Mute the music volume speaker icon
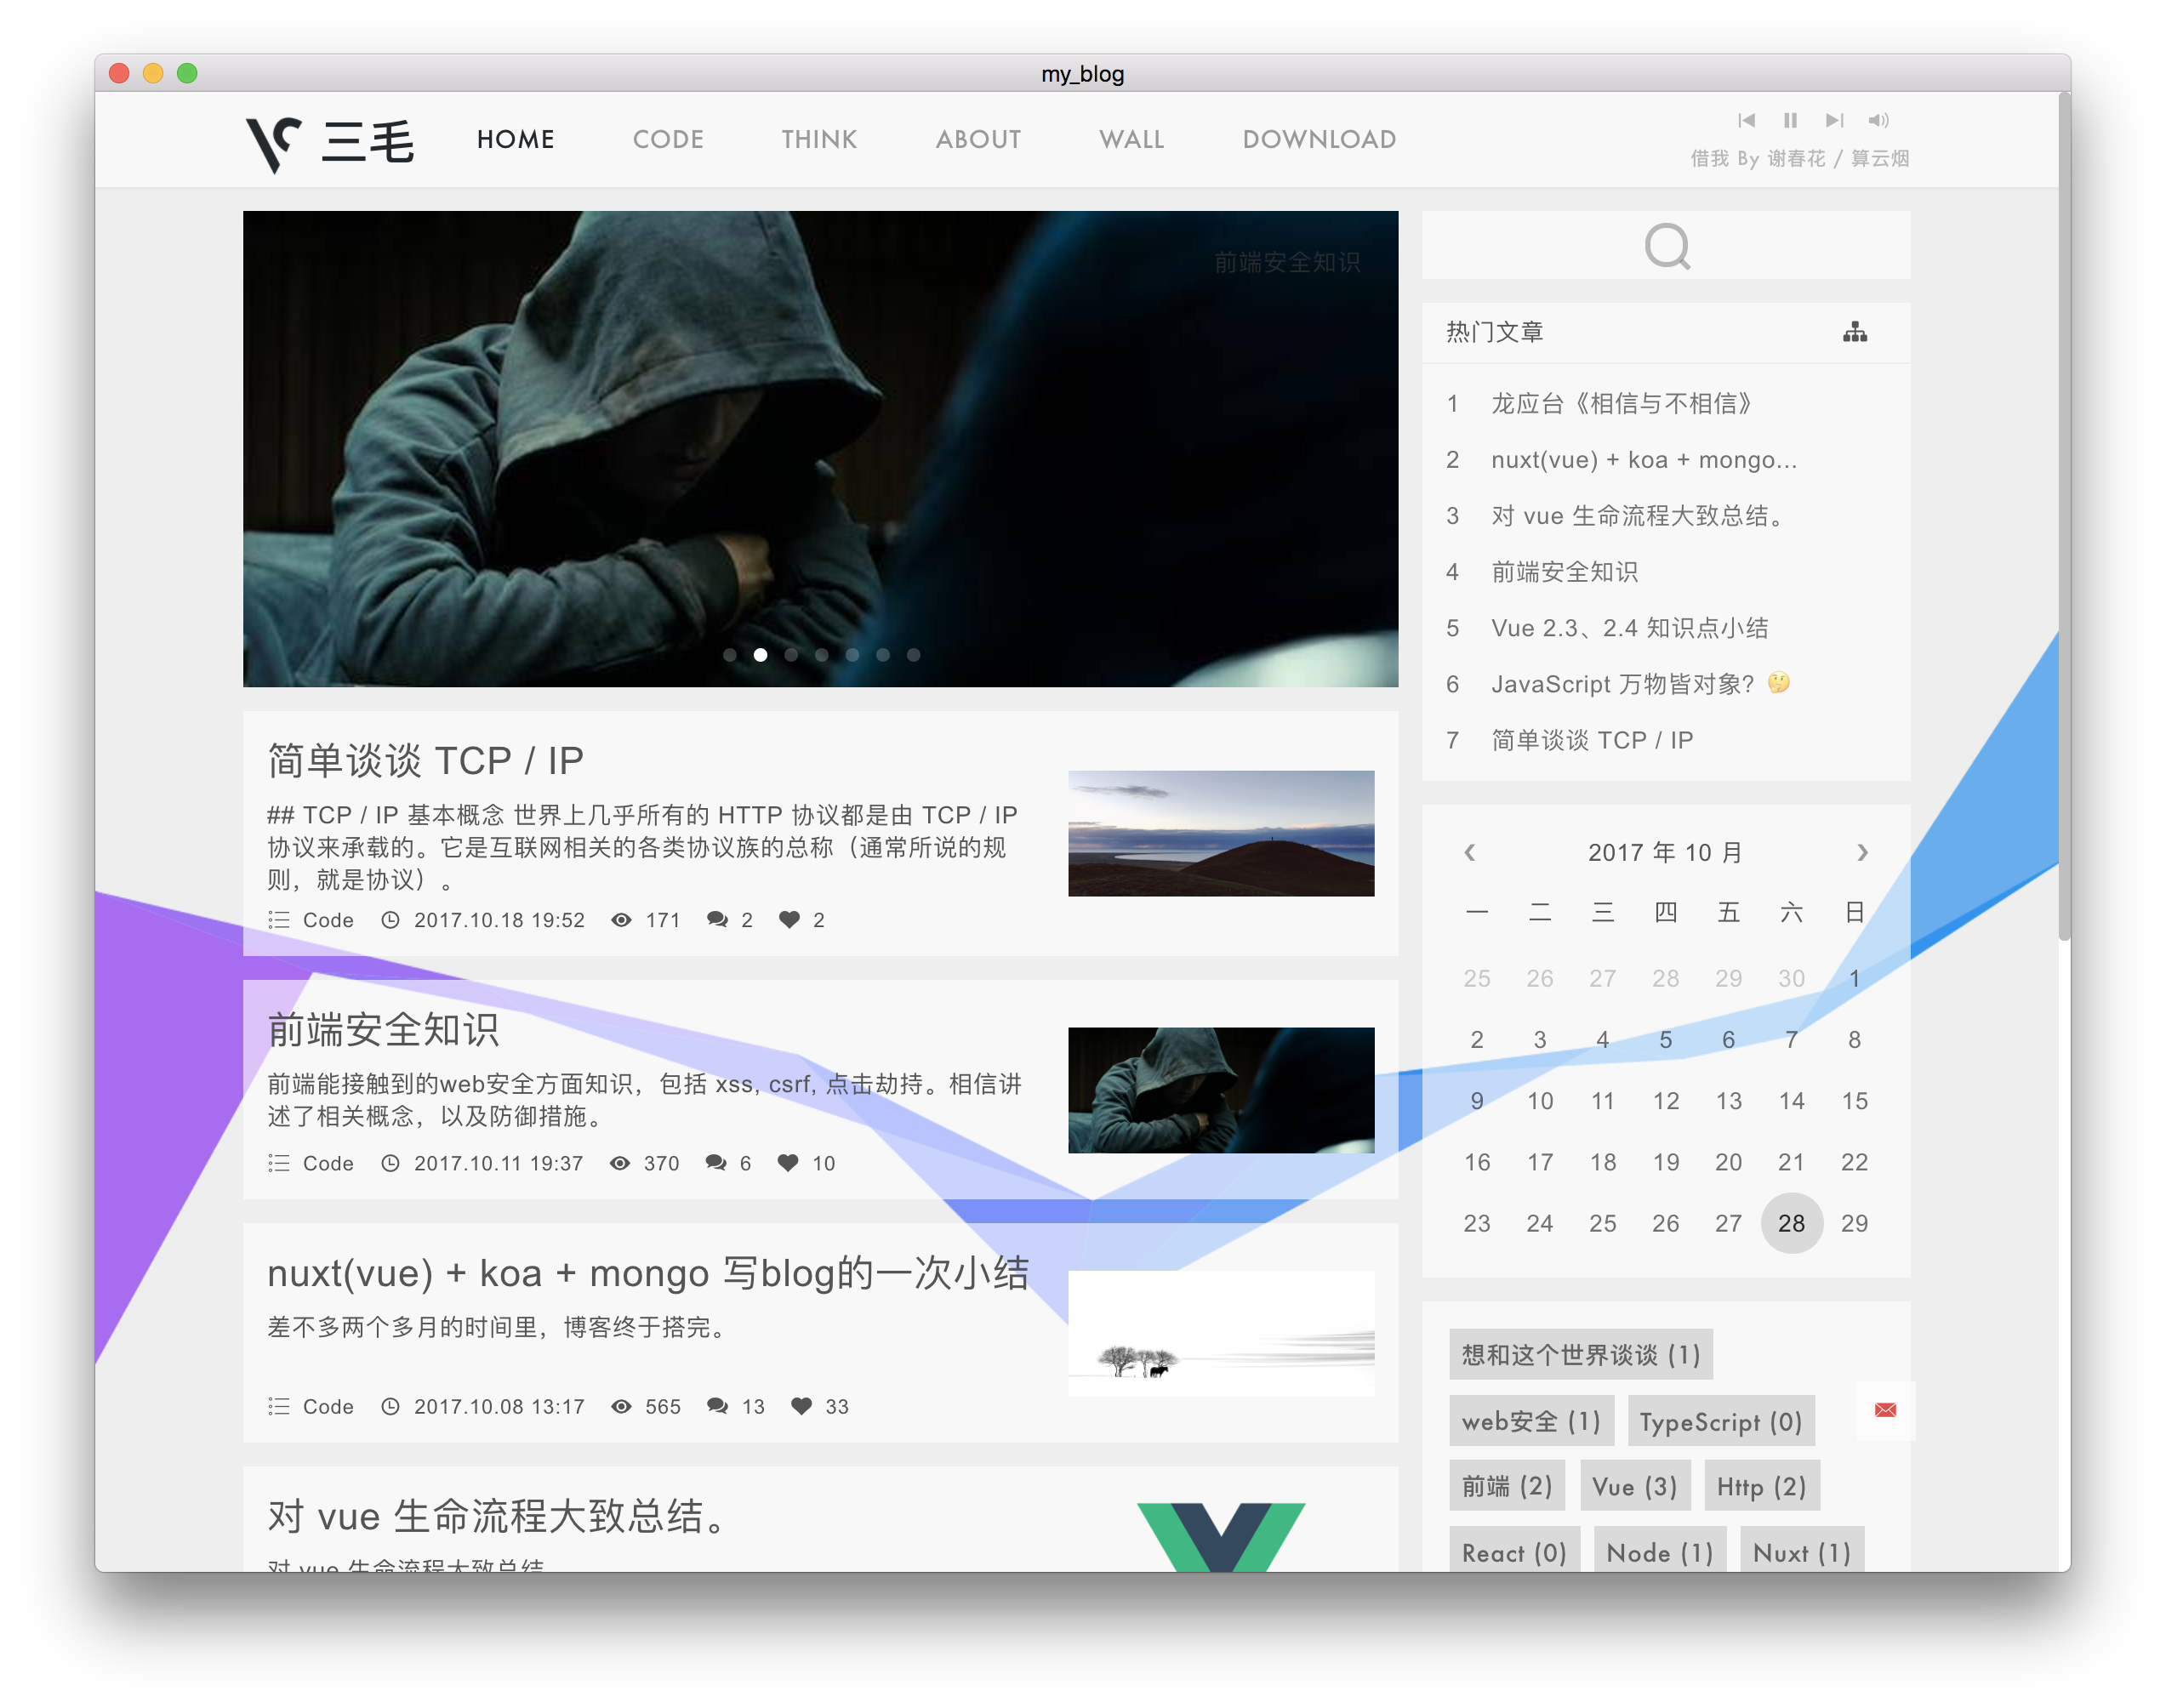Image resolution: width=2166 pixels, height=1708 pixels. click(x=1878, y=120)
